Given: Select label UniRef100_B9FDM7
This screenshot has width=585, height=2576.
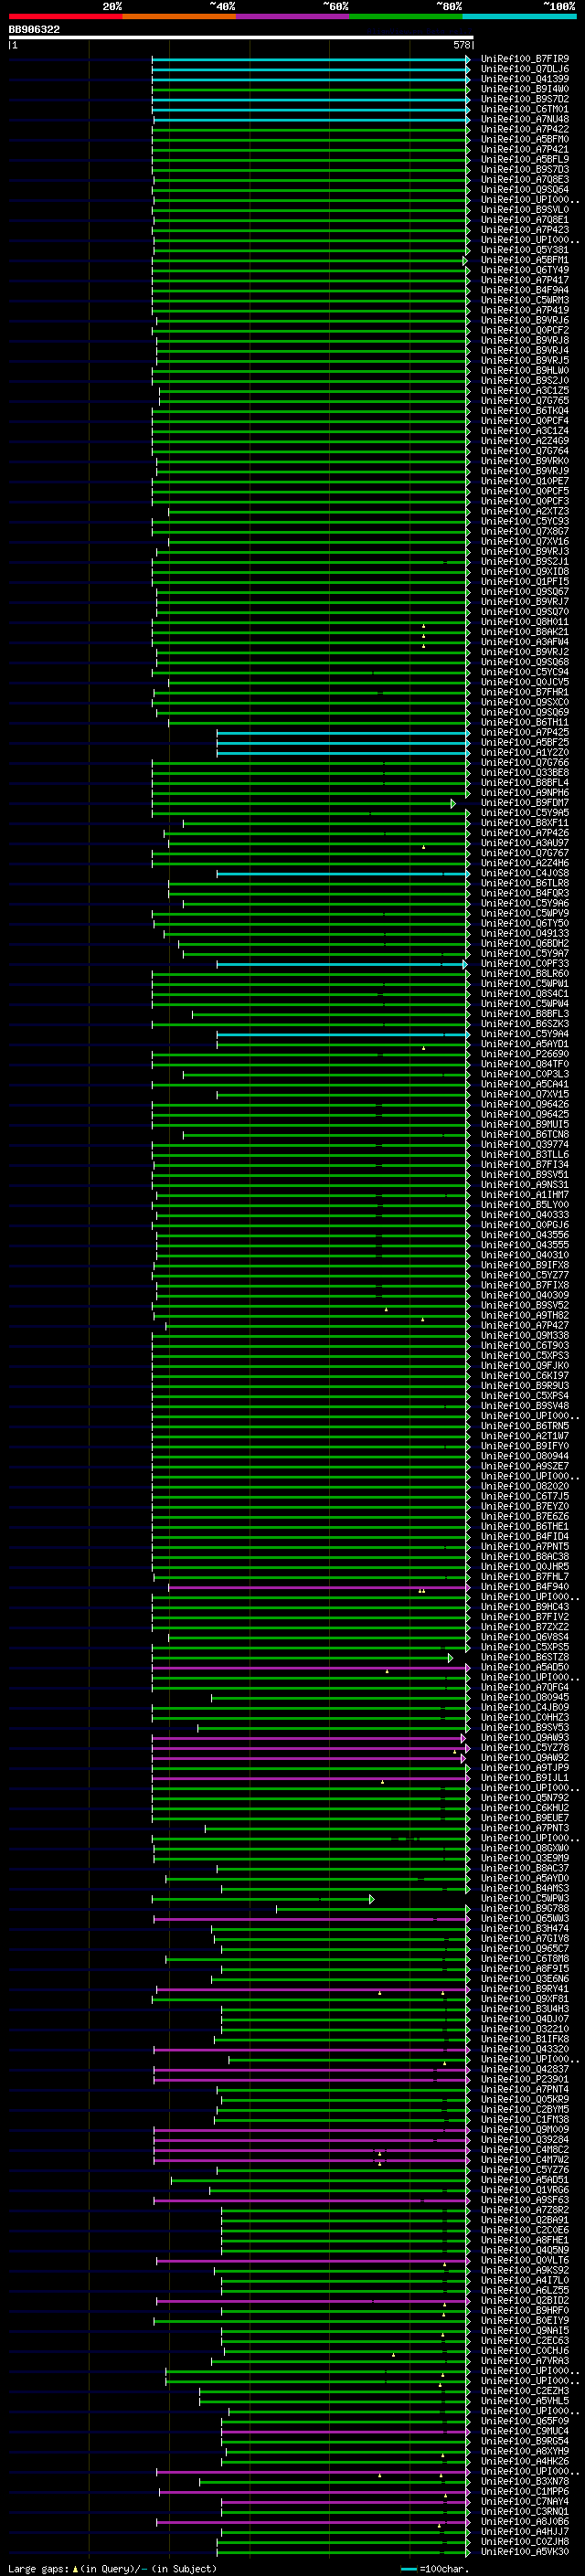Looking at the screenshot, I should click(x=524, y=802).
